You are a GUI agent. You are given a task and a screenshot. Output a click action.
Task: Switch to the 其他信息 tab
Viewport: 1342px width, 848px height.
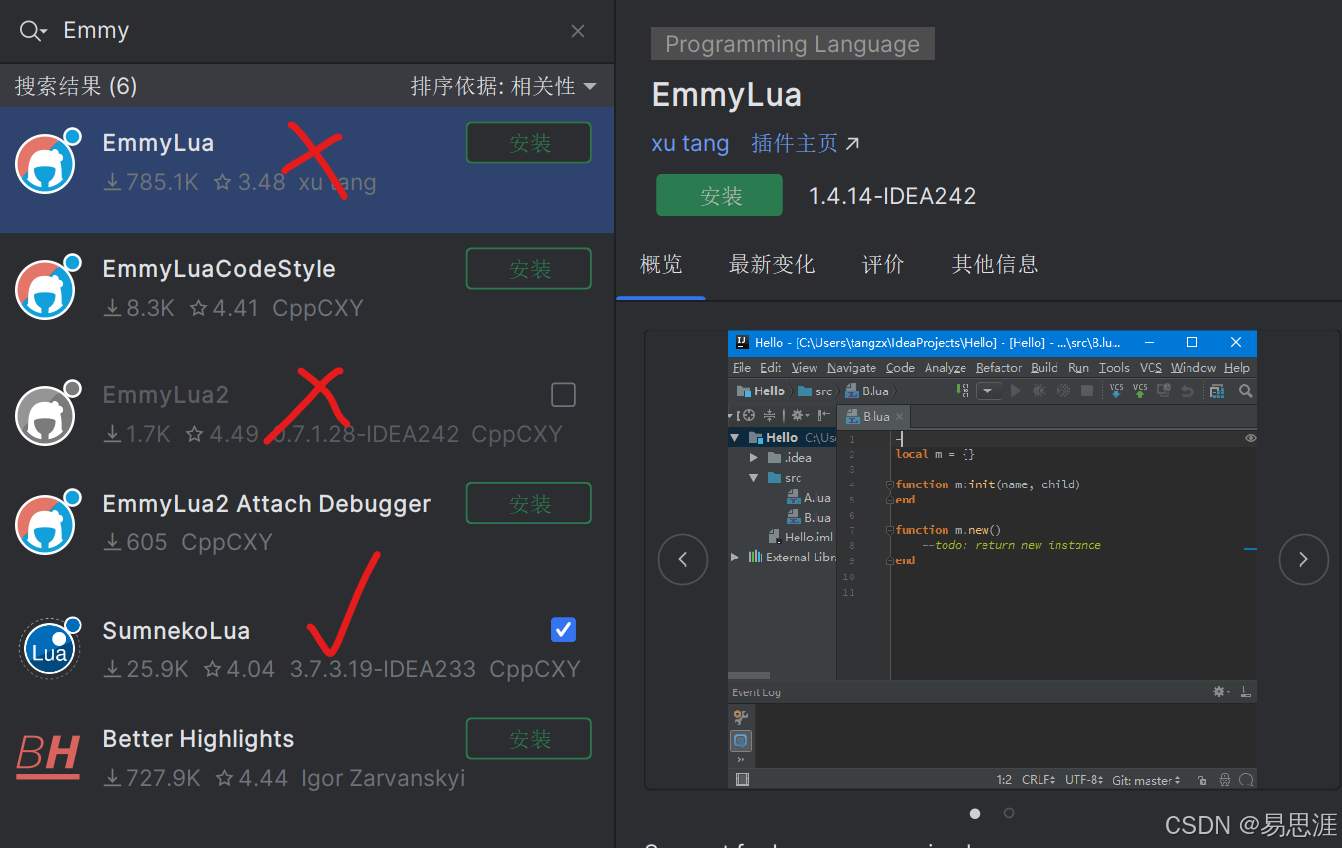click(x=995, y=264)
